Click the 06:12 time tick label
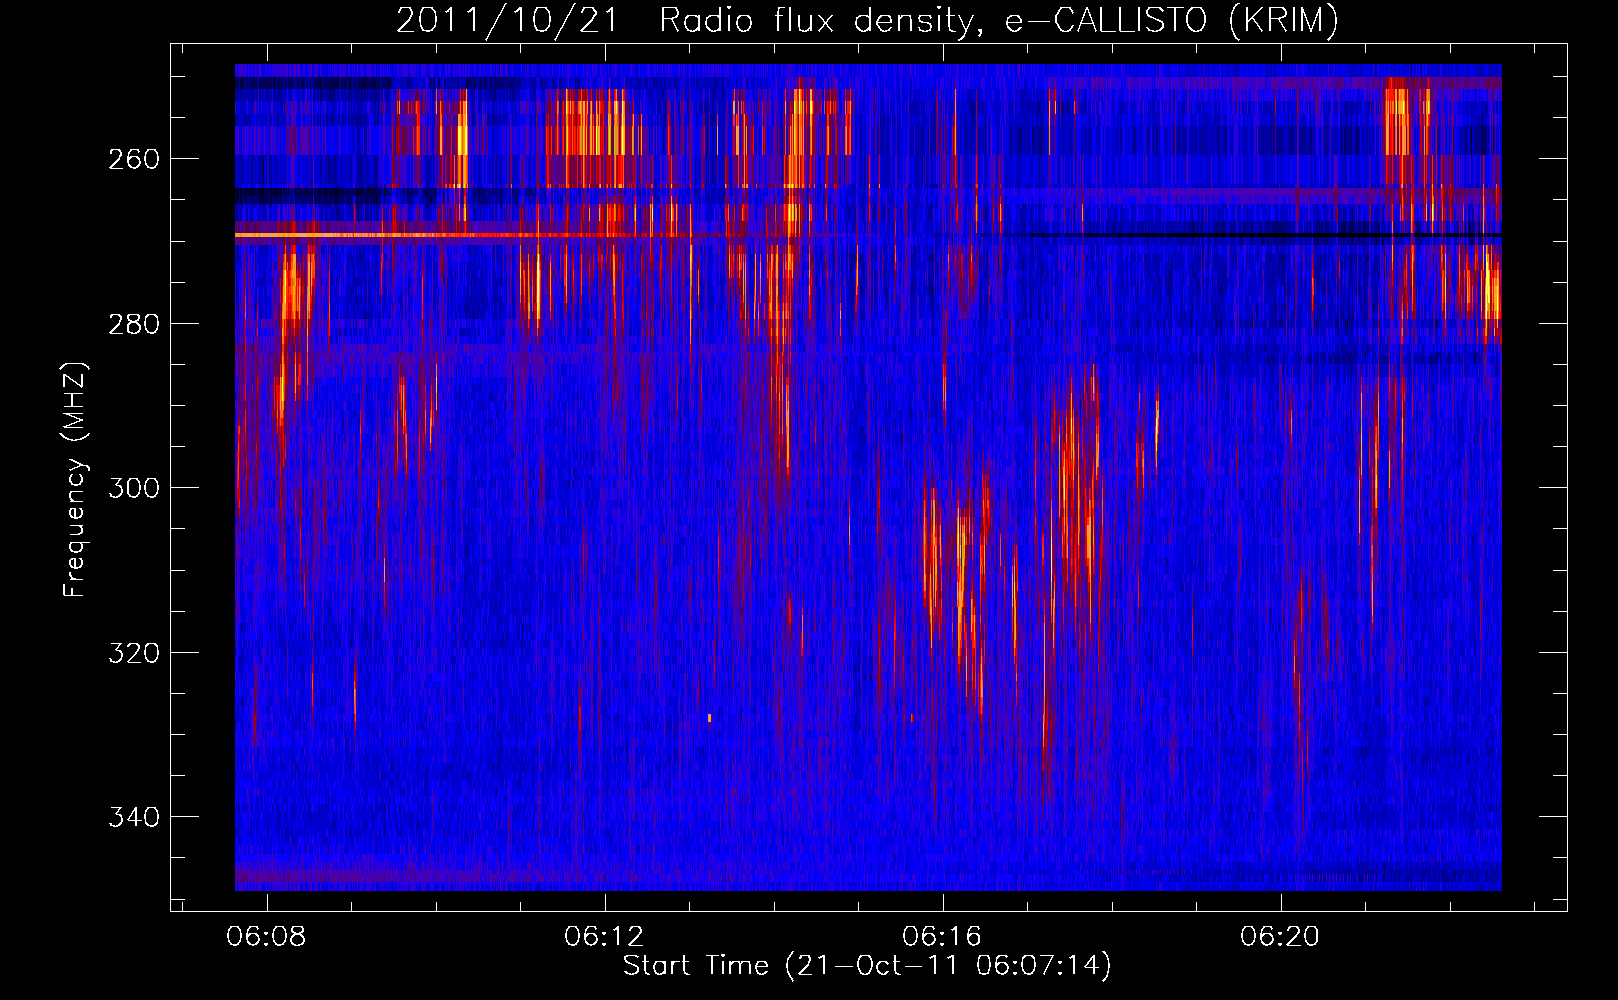The width and height of the screenshot is (1618, 1000). [x=605, y=936]
